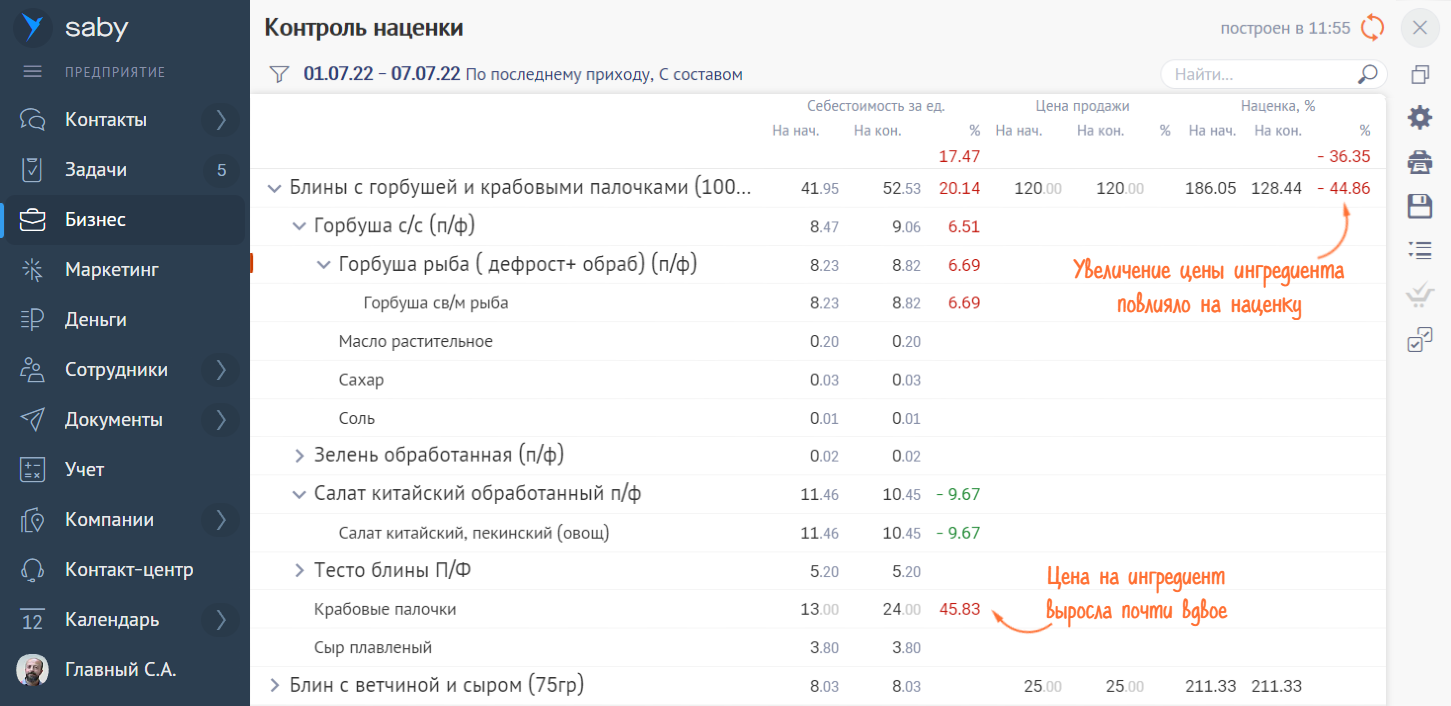Open the Маркетинг menu section
The width and height of the screenshot is (1451, 706).
coord(112,270)
